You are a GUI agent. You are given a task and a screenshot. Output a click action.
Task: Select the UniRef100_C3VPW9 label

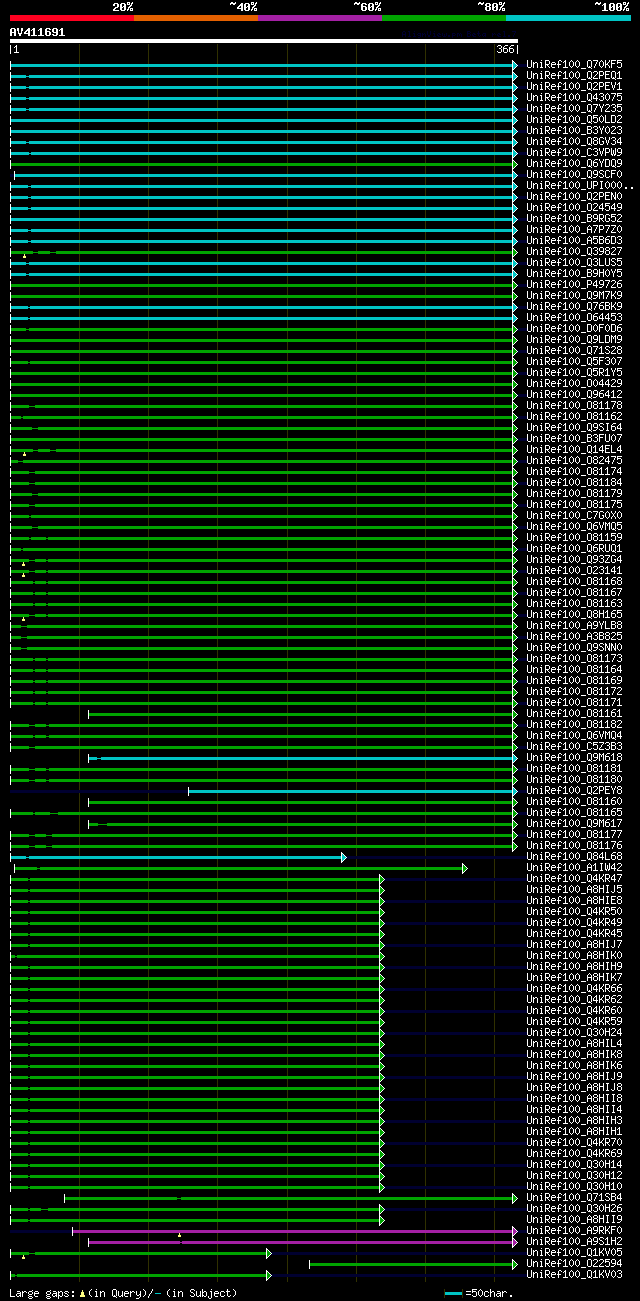(x=574, y=152)
